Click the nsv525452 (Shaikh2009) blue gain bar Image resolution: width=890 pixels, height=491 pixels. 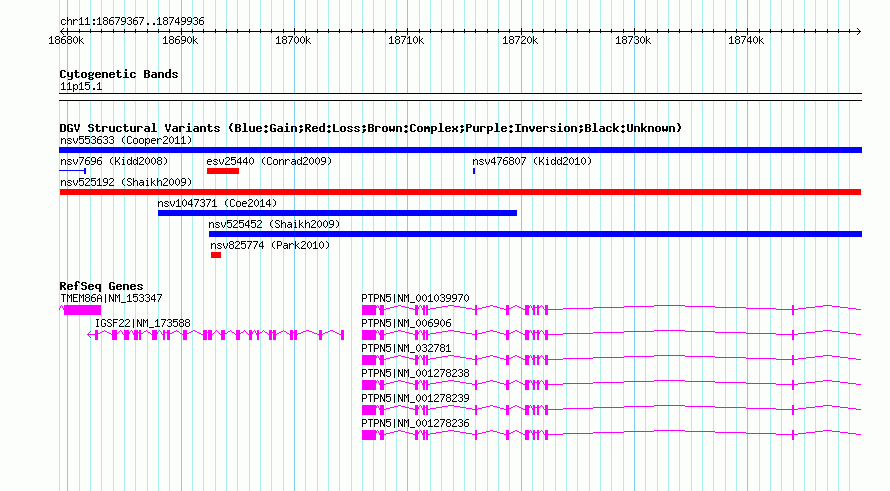point(535,234)
